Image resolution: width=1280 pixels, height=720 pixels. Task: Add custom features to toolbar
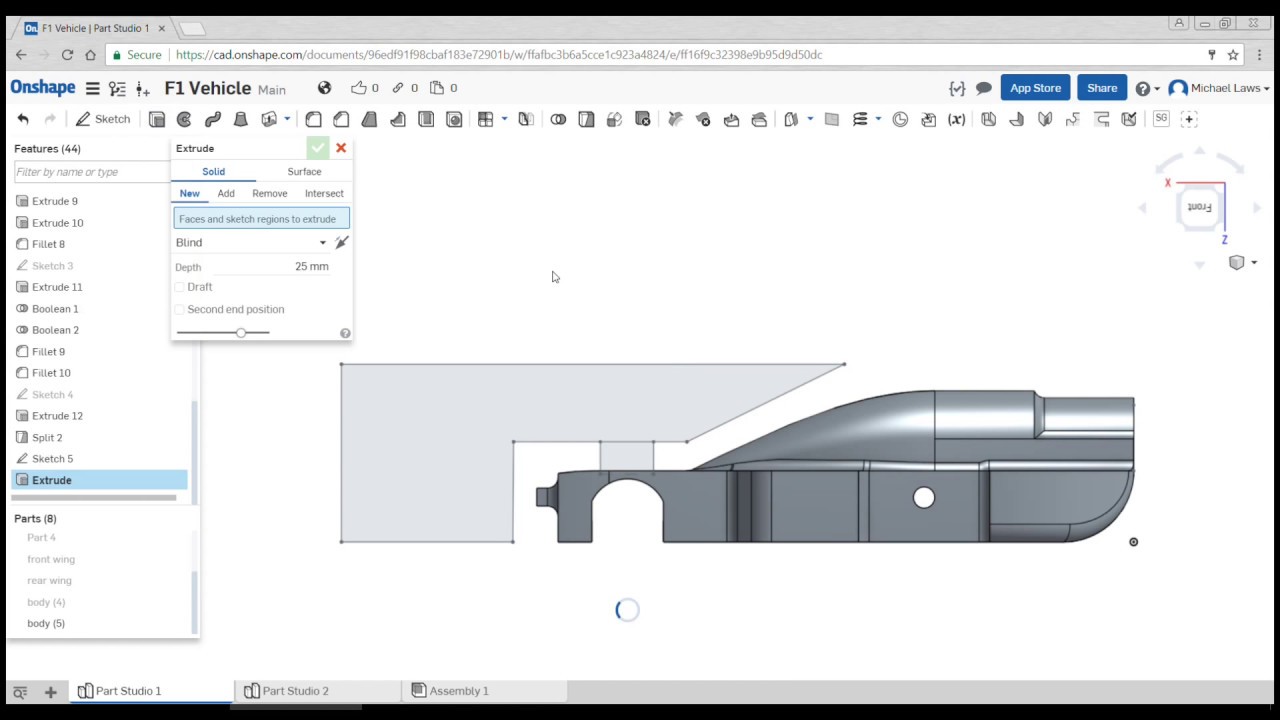coord(1189,119)
